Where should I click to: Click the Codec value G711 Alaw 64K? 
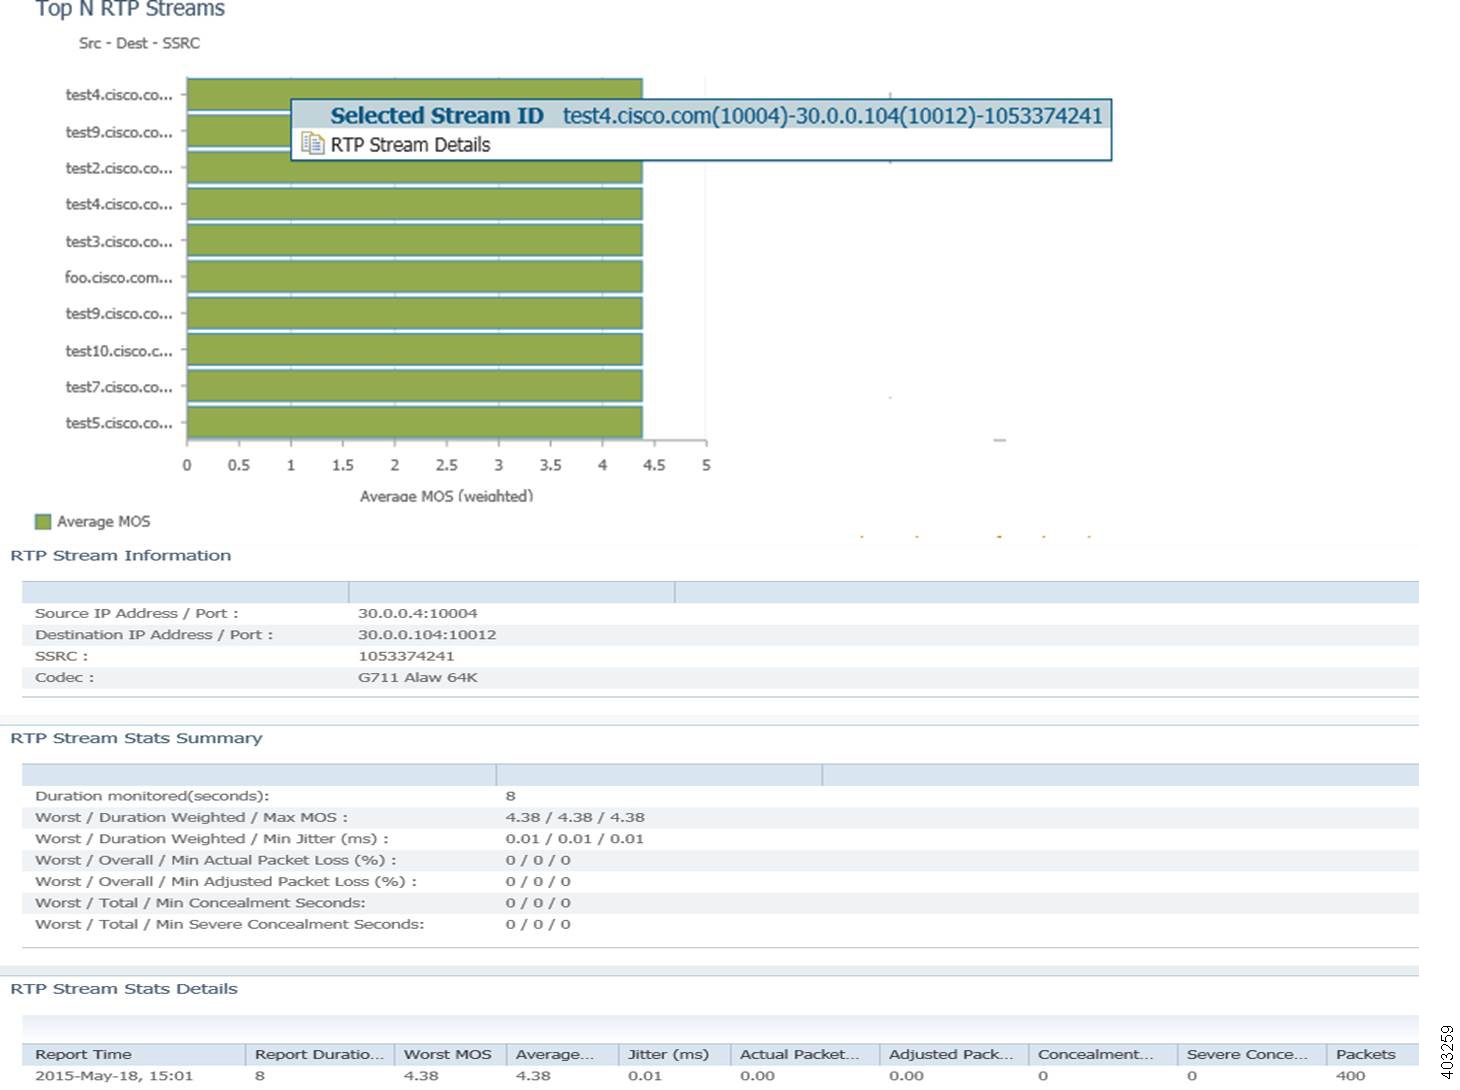click(419, 677)
